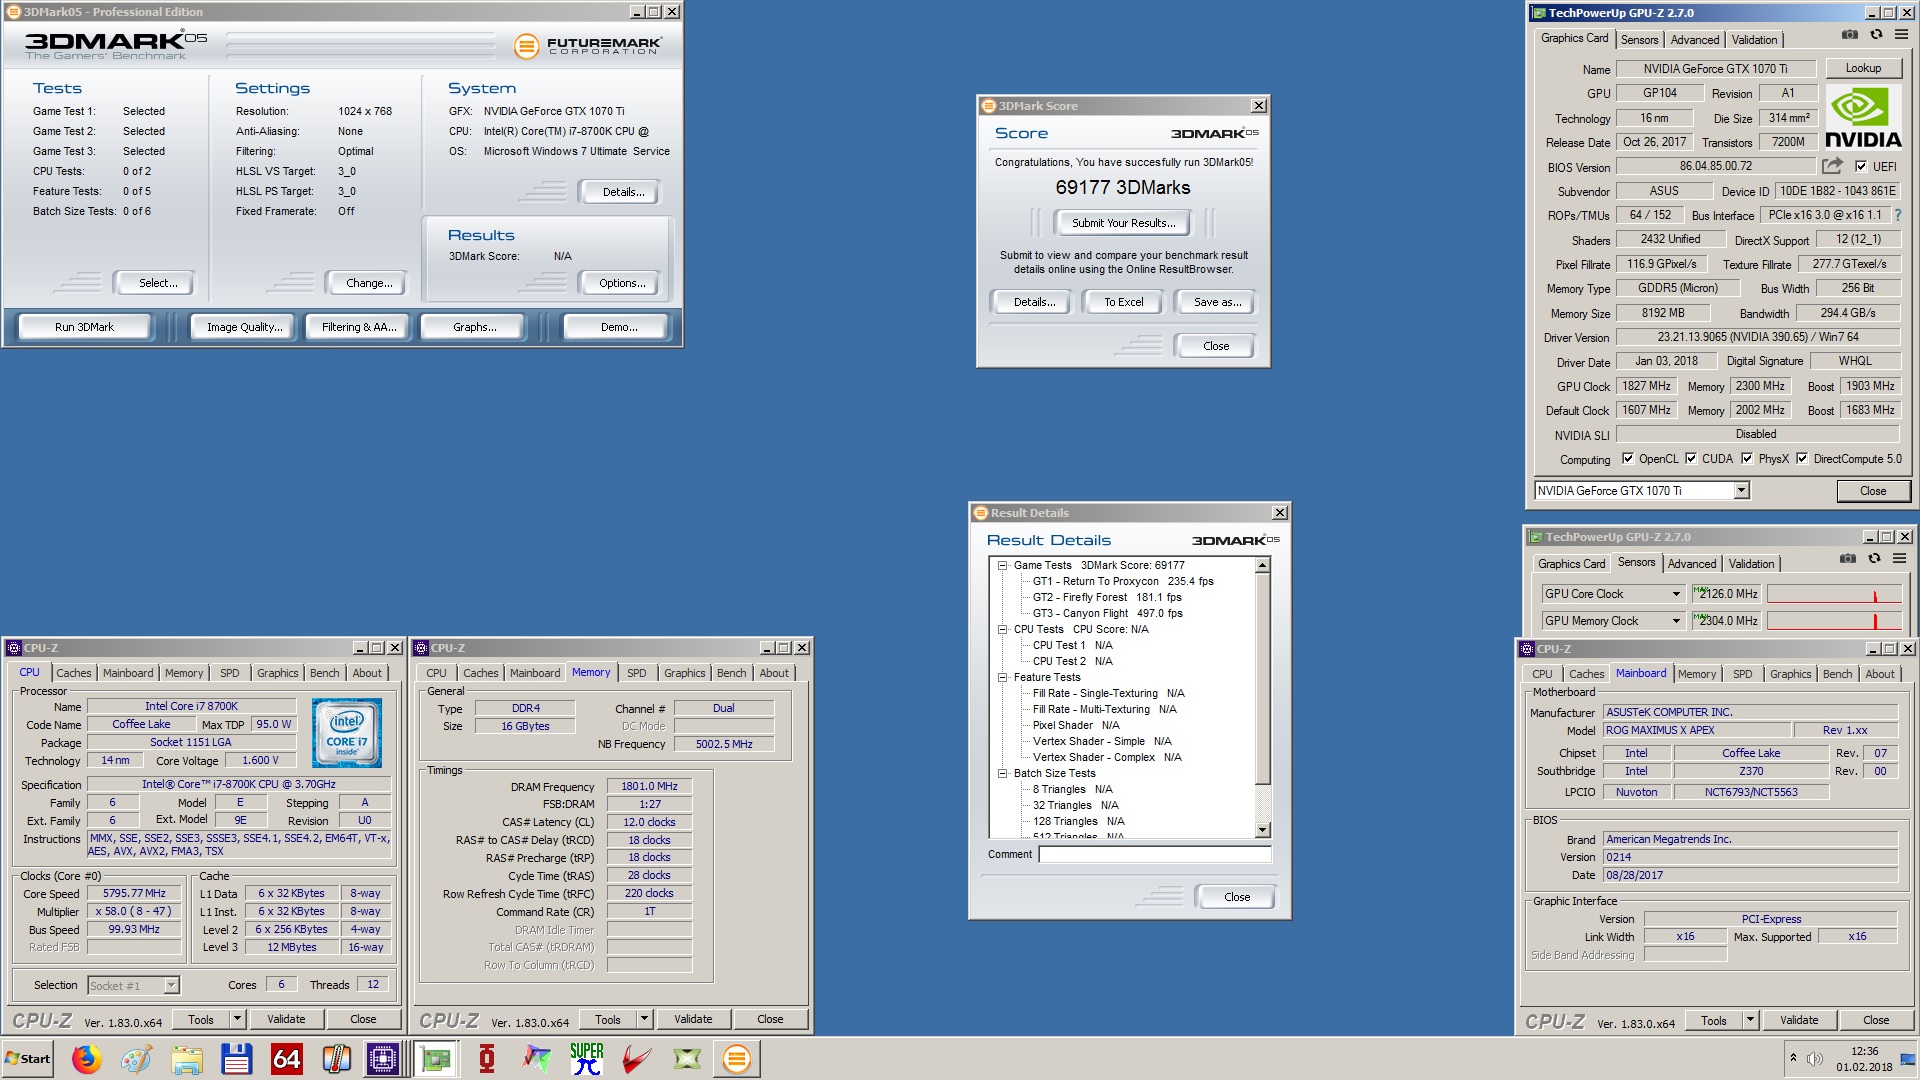Switch to Caches tab in left CPU-Z window
This screenshot has height=1080, width=1920.
[x=74, y=673]
